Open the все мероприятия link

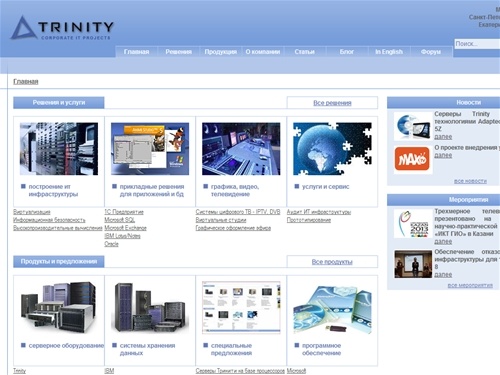470,285
